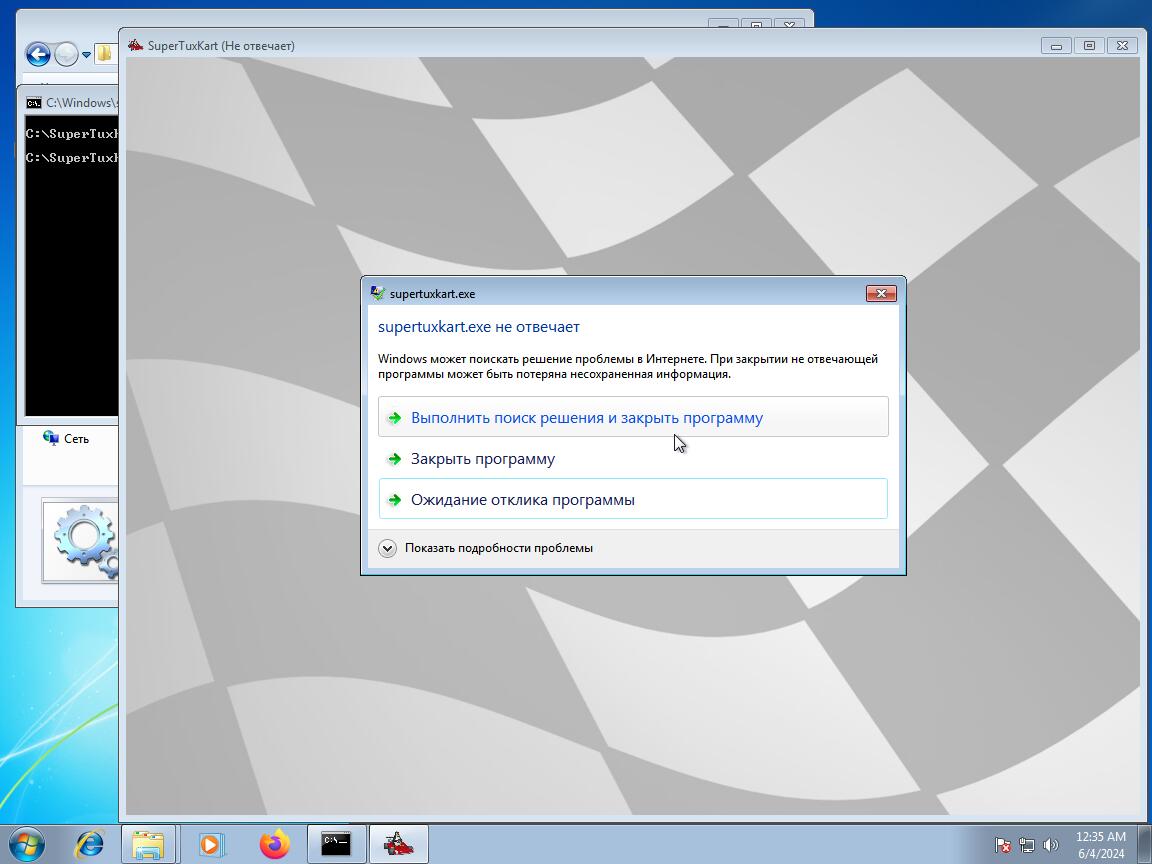The height and width of the screenshot is (864, 1152).
Task: Click the "supertuxkart.exe не отвечает" heading
Action: tap(478, 327)
